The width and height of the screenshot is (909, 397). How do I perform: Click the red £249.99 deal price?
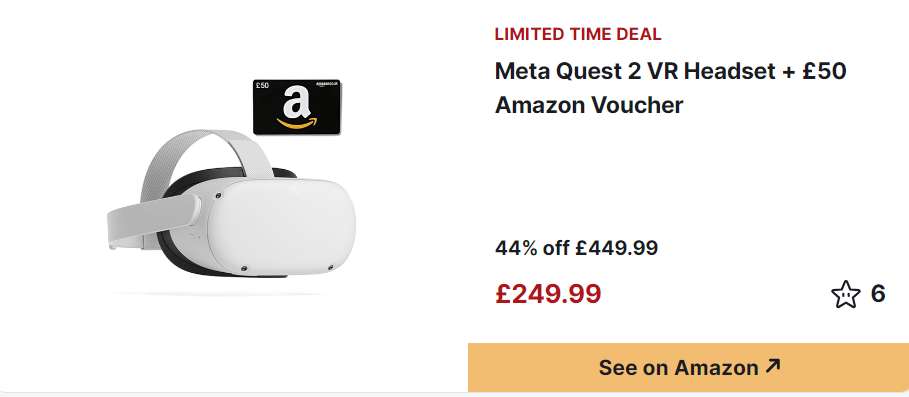548,294
